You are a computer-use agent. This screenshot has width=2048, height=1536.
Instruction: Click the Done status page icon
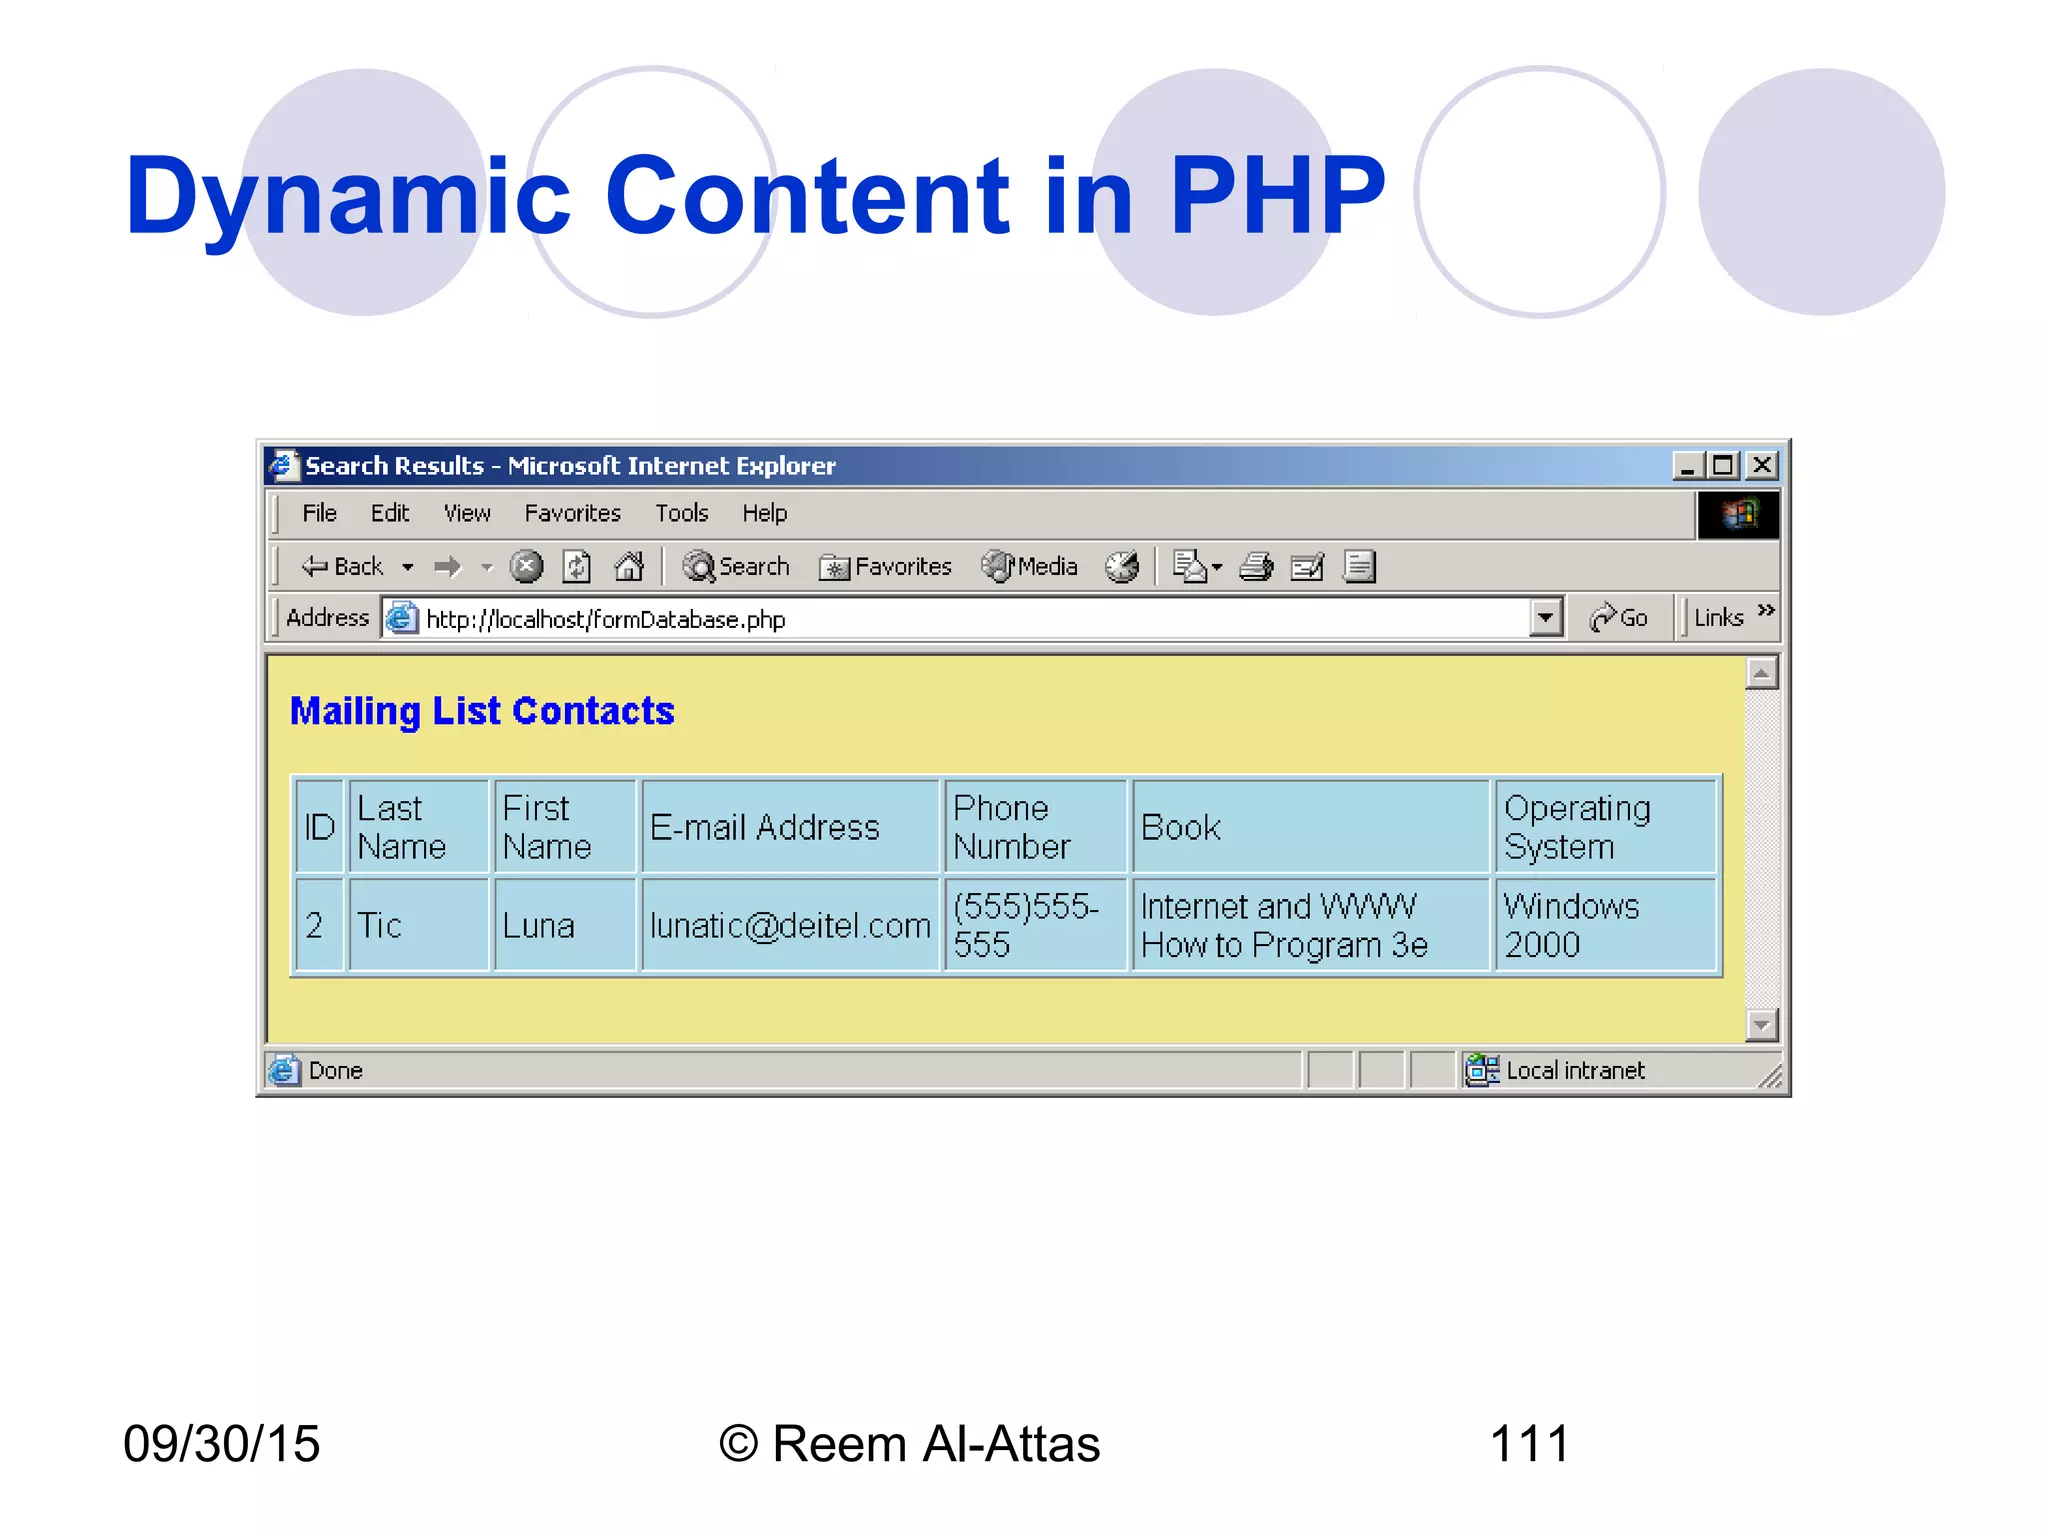pos(285,1070)
